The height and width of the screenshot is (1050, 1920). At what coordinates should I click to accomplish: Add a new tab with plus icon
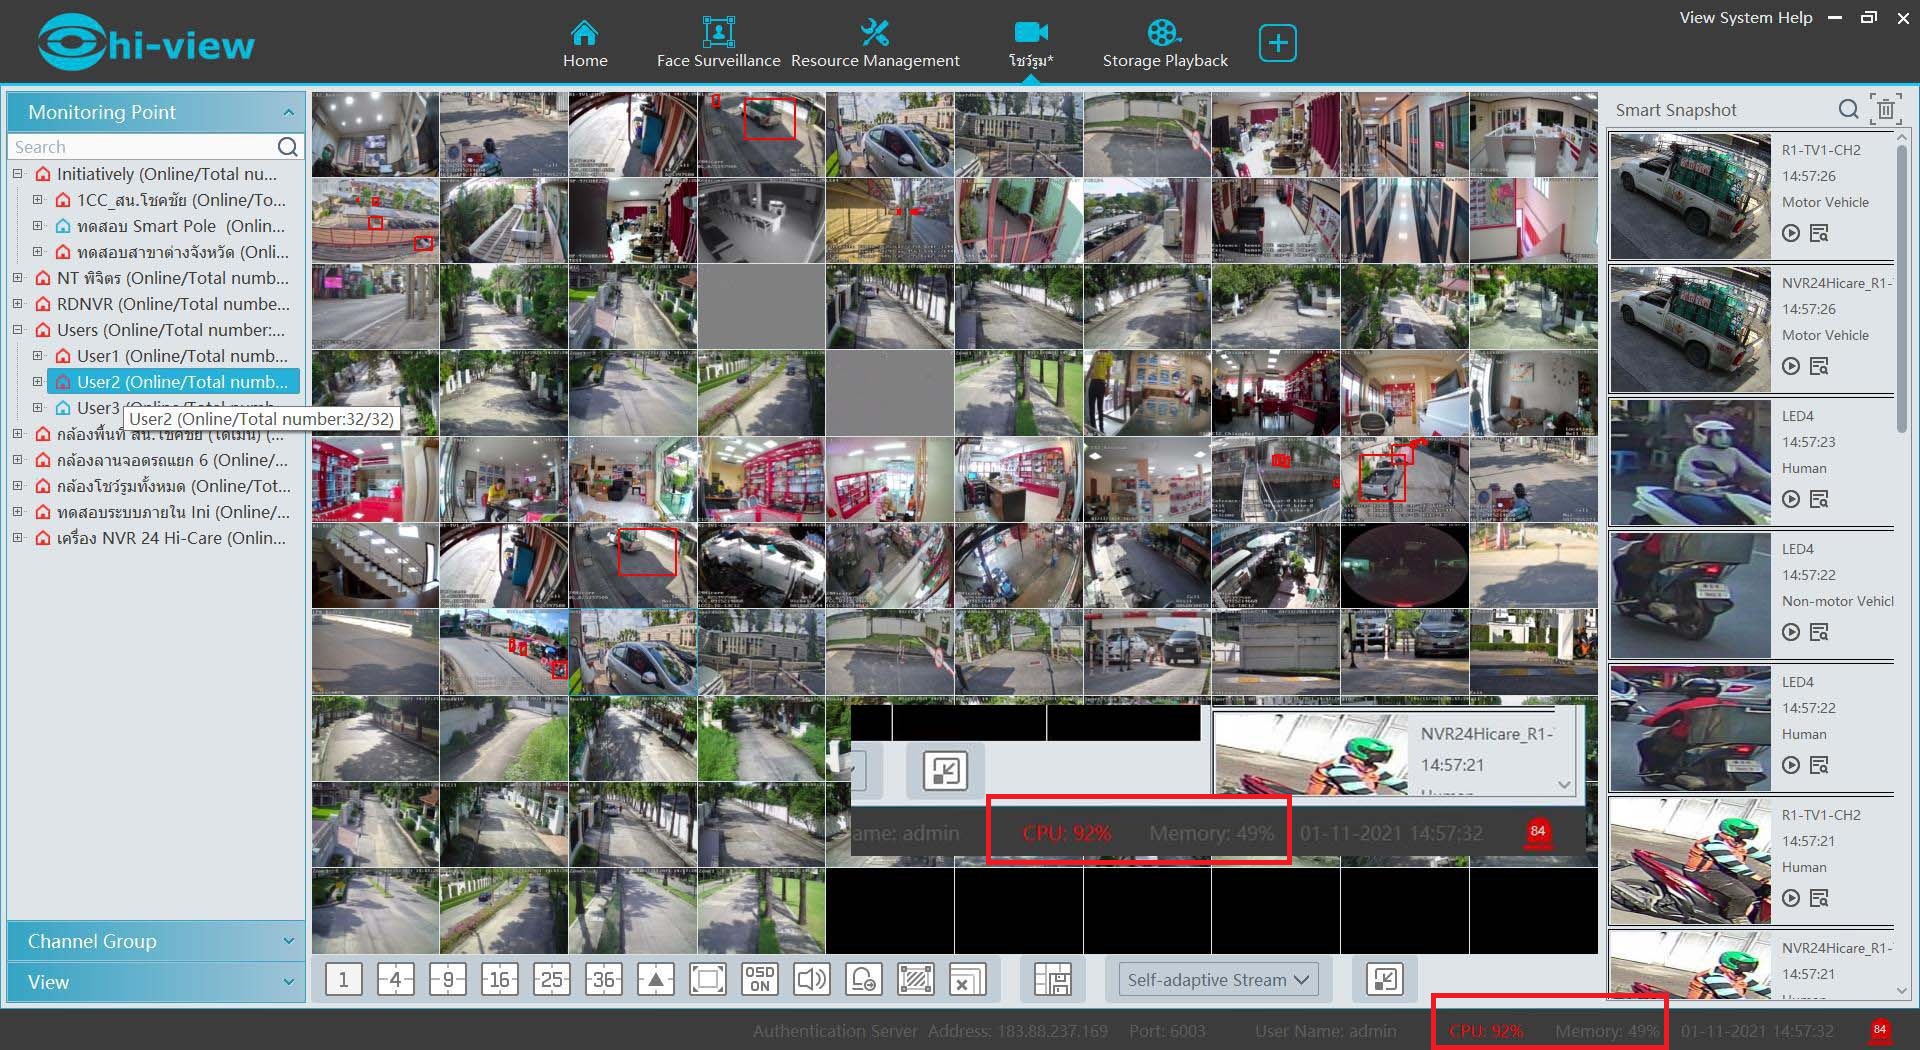point(1277,44)
